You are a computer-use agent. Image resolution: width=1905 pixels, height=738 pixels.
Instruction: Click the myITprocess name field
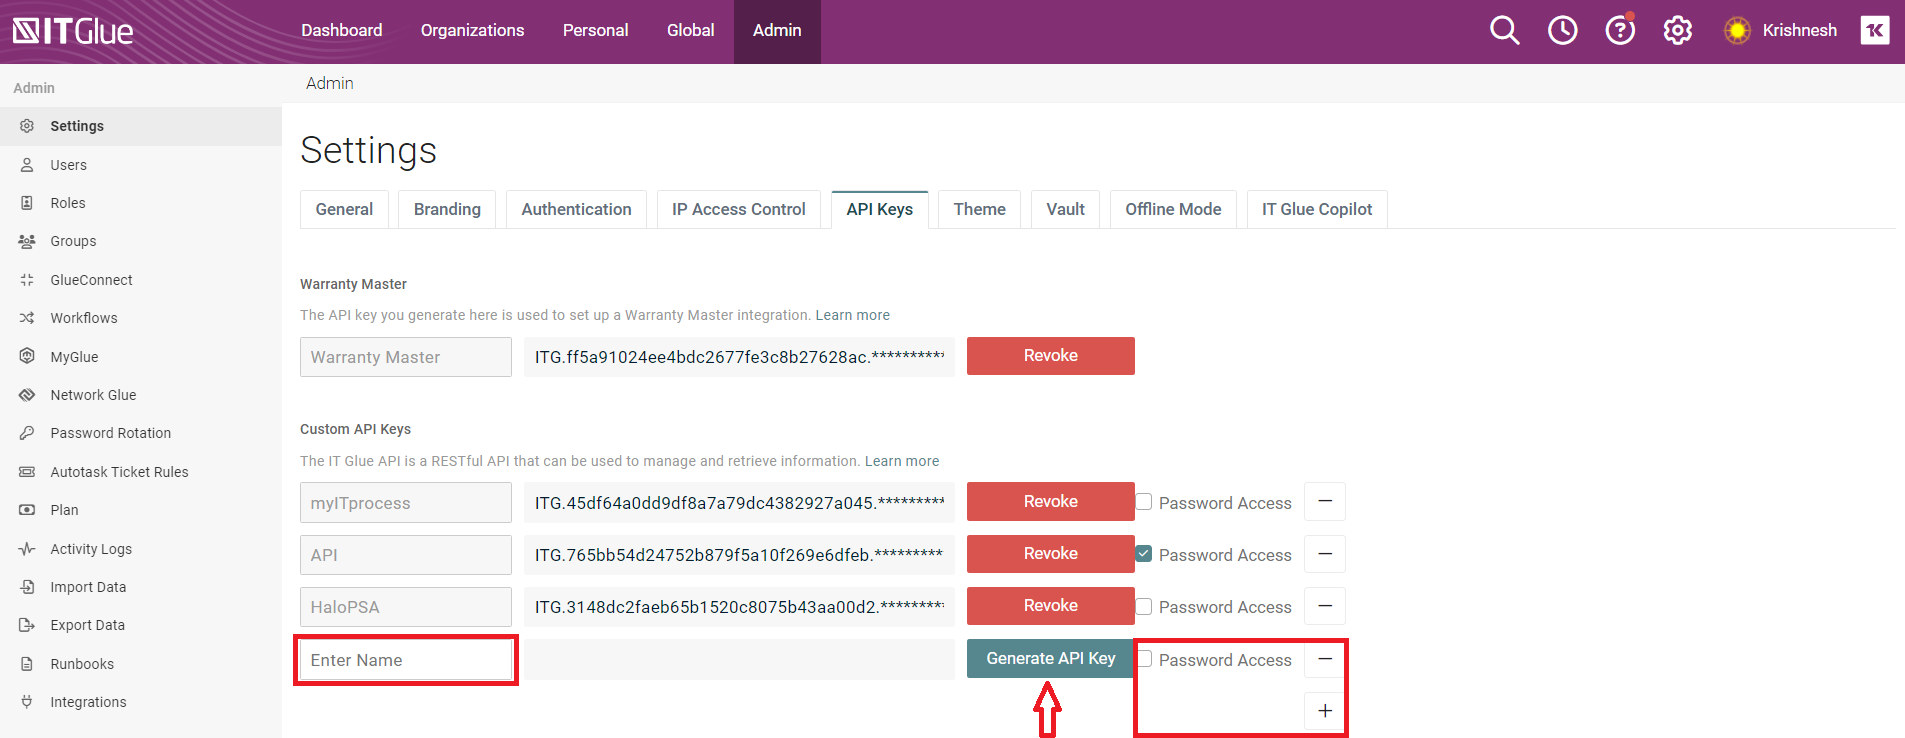coord(406,503)
